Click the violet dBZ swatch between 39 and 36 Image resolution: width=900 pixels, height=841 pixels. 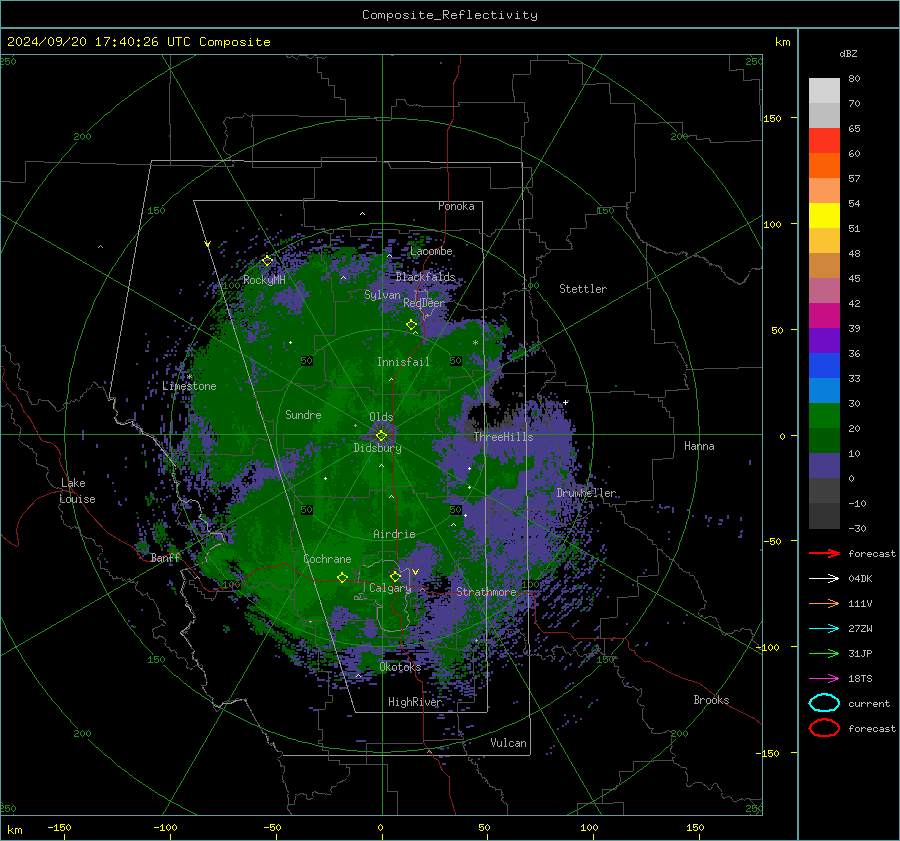click(824, 341)
